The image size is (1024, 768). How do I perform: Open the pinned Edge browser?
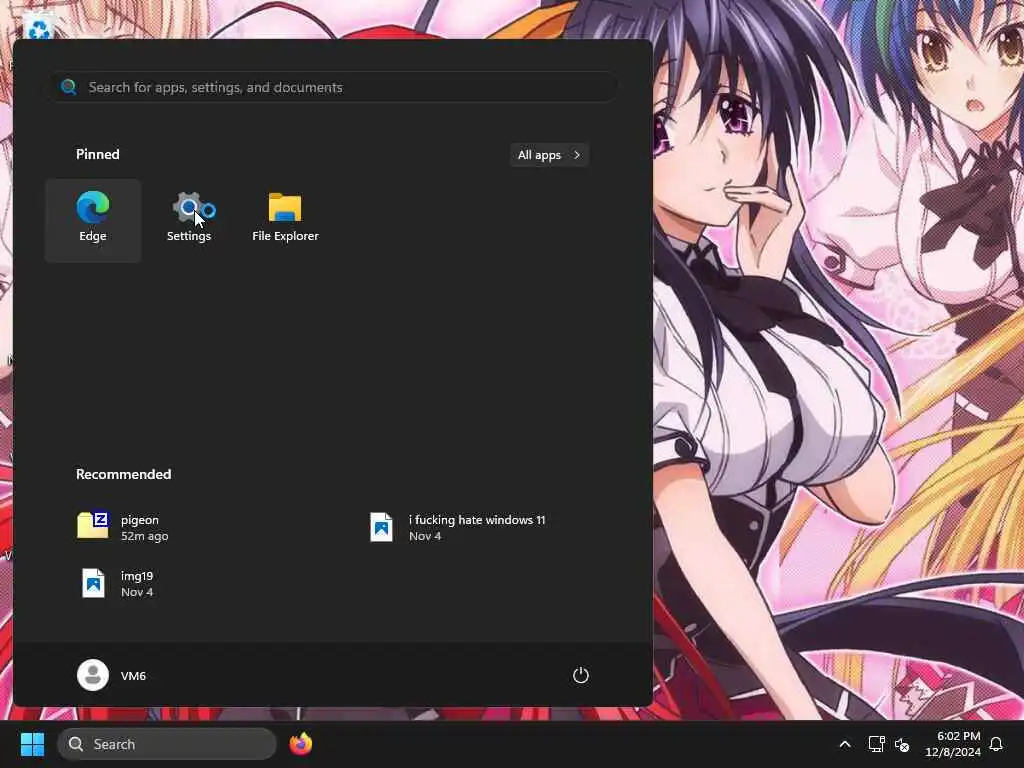point(93,220)
